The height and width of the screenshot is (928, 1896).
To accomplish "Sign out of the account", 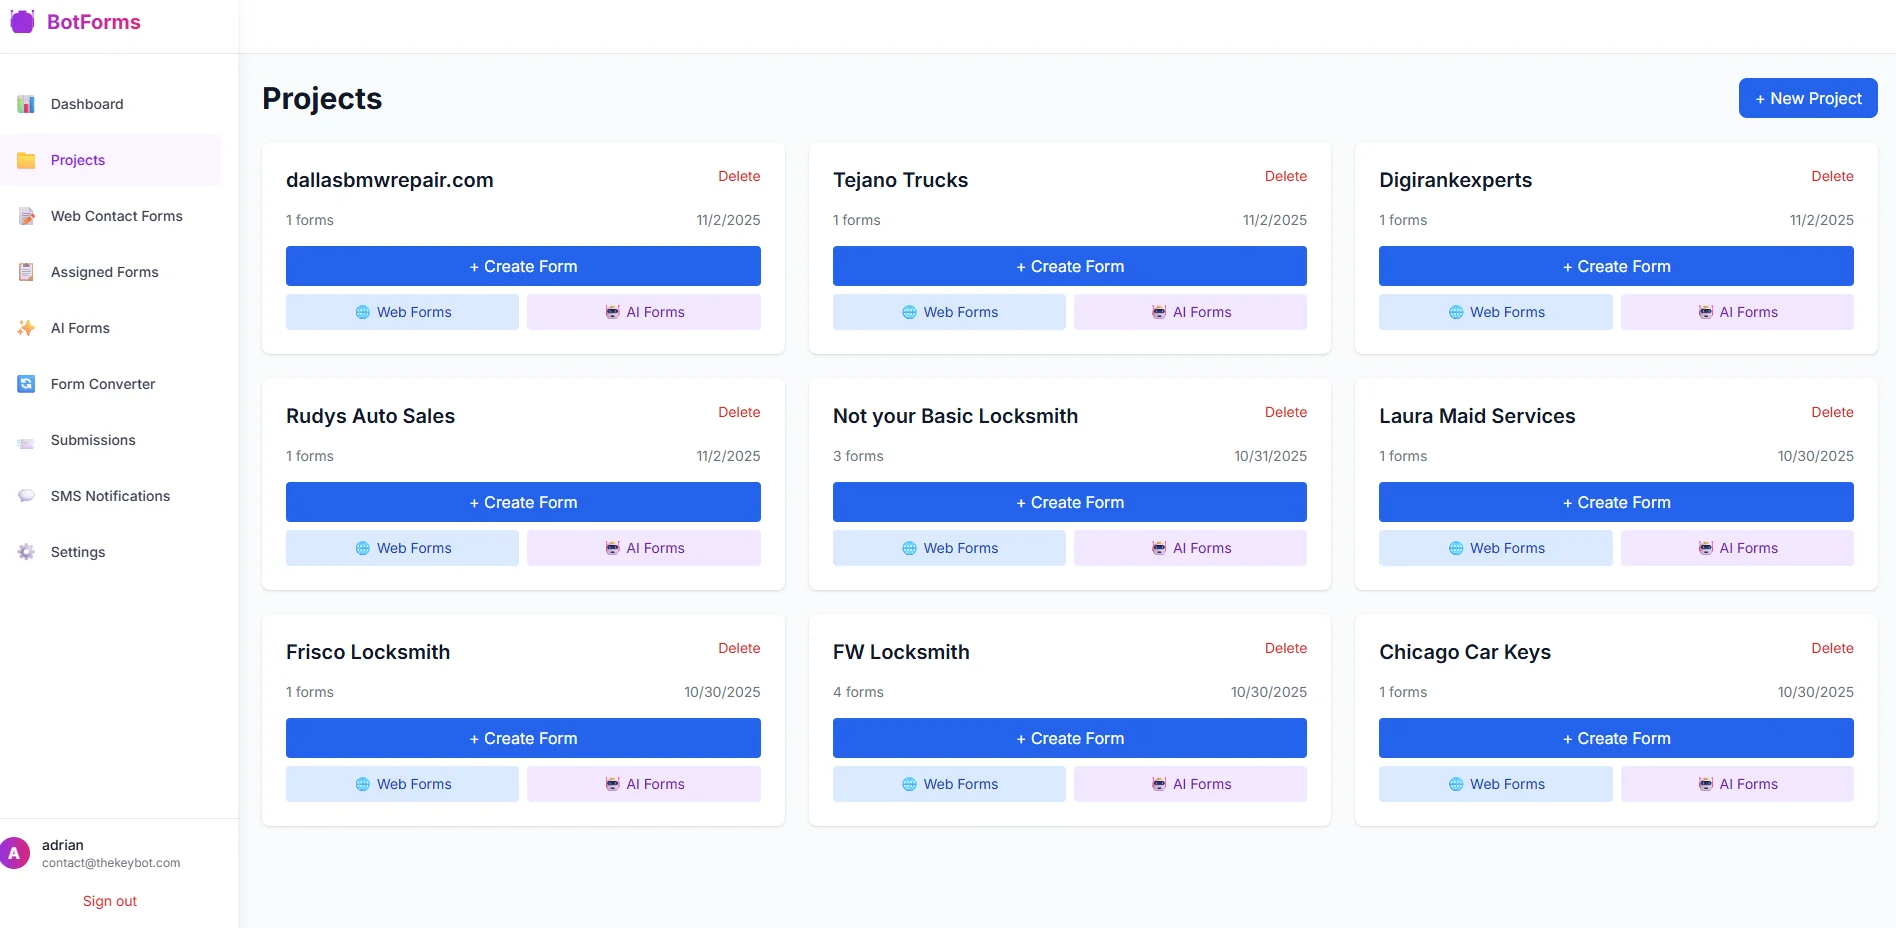I will [109, 900].
